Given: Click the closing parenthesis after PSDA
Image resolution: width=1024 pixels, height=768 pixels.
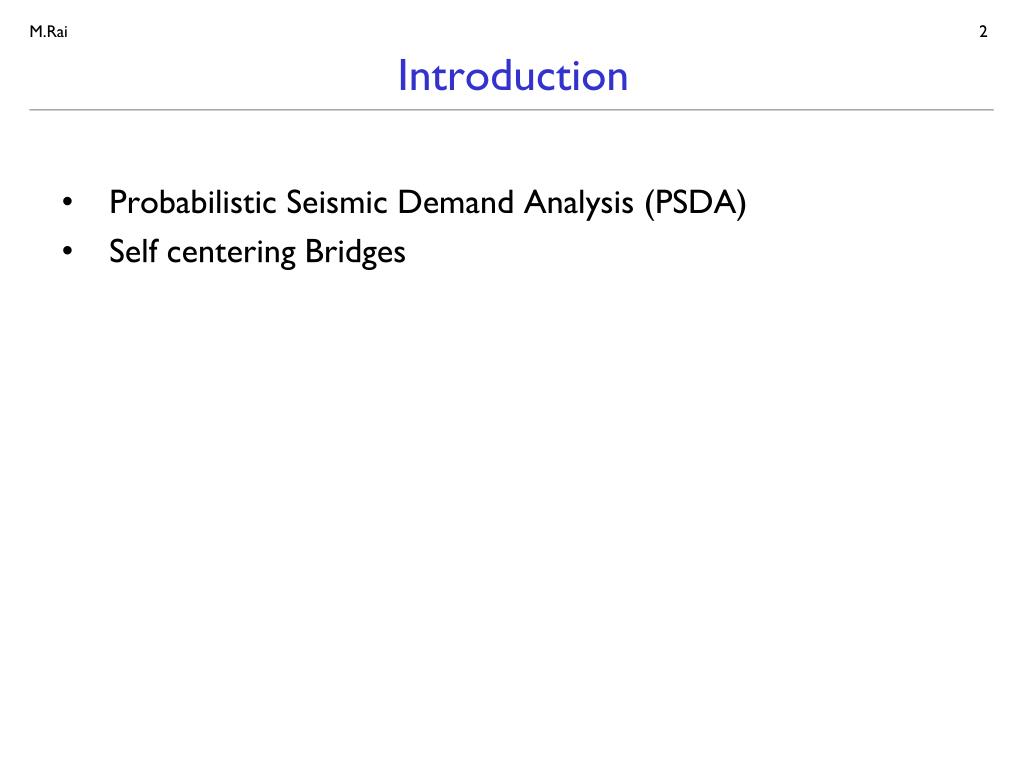Looking at the screenshot, I should [x=742, y=204].
